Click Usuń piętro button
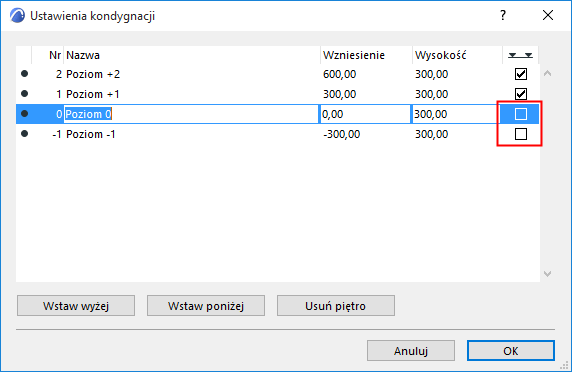The height and width of the screenshot is (372, 572). click(336, 306)
